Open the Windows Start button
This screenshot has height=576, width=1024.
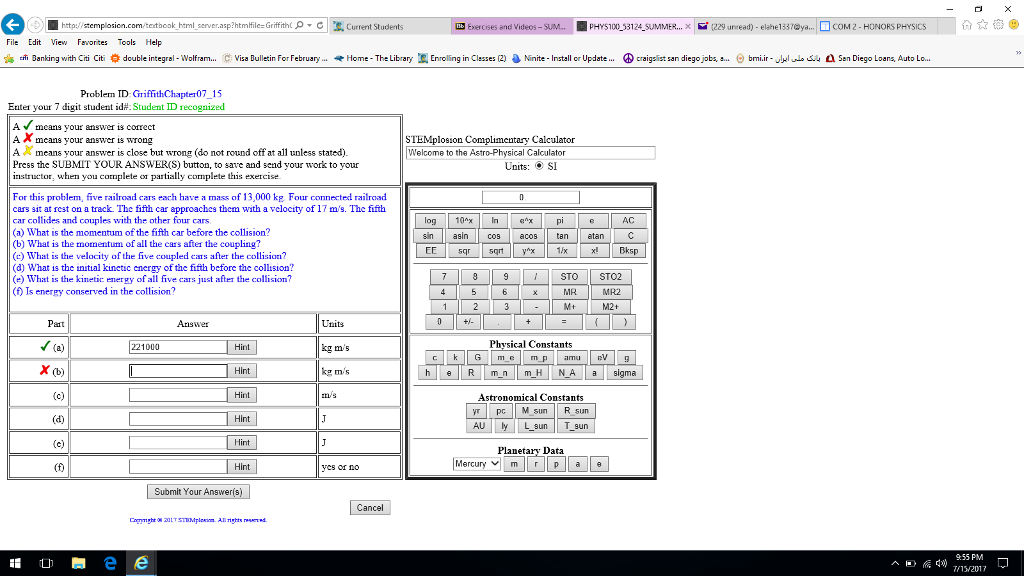15,563
